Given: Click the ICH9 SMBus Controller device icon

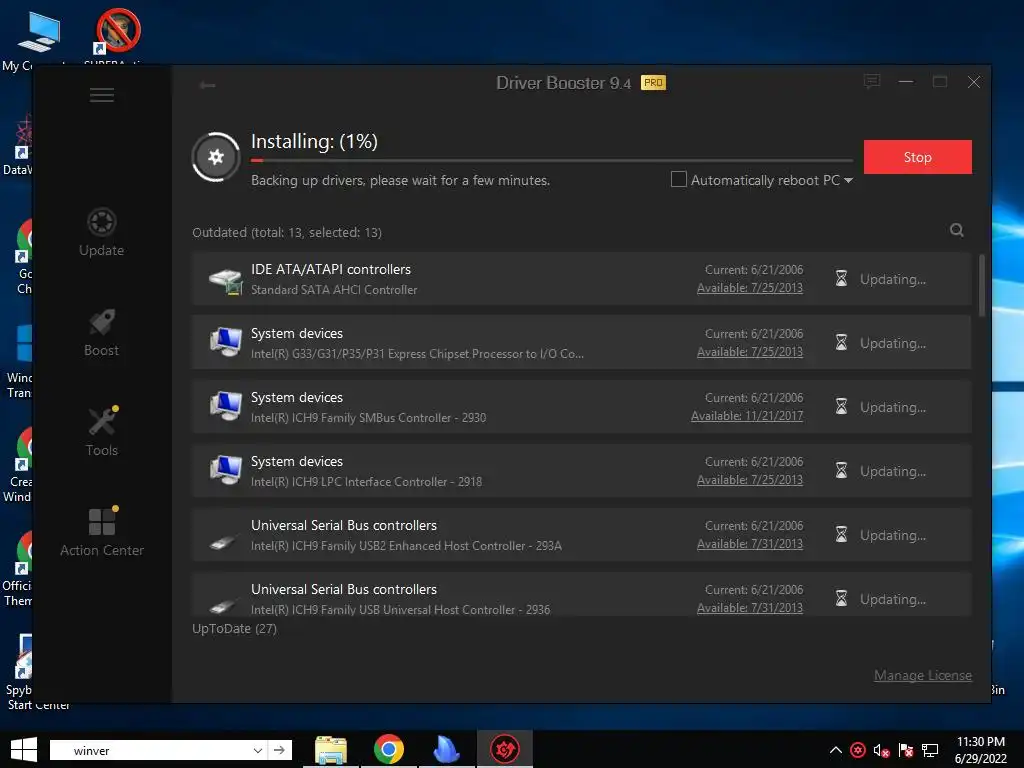Looking at the screenshot, I should [226, 406].
